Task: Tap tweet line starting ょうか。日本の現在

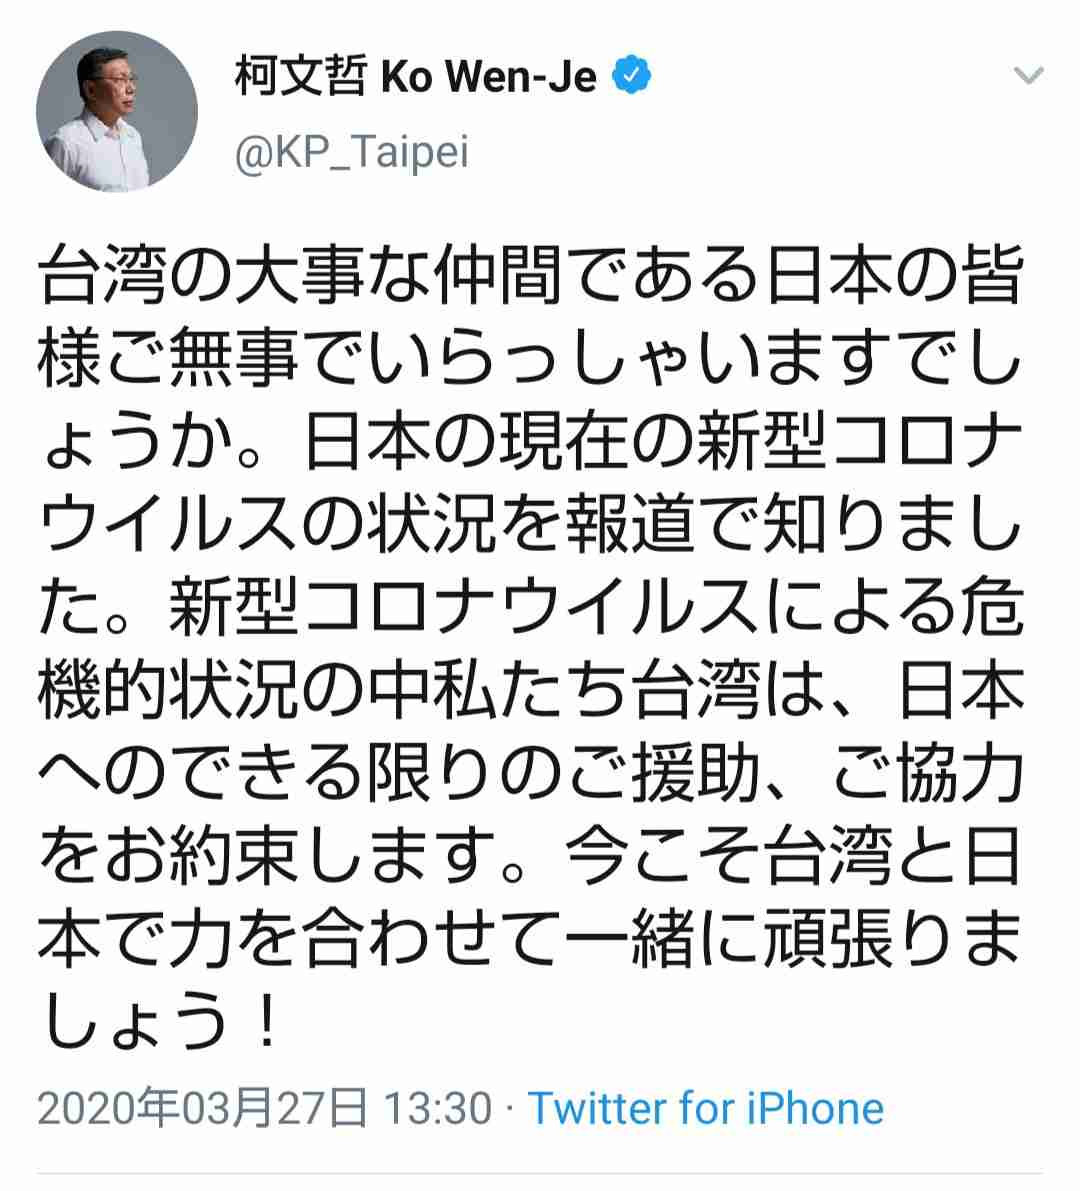Action: click(x=532, y=441)
